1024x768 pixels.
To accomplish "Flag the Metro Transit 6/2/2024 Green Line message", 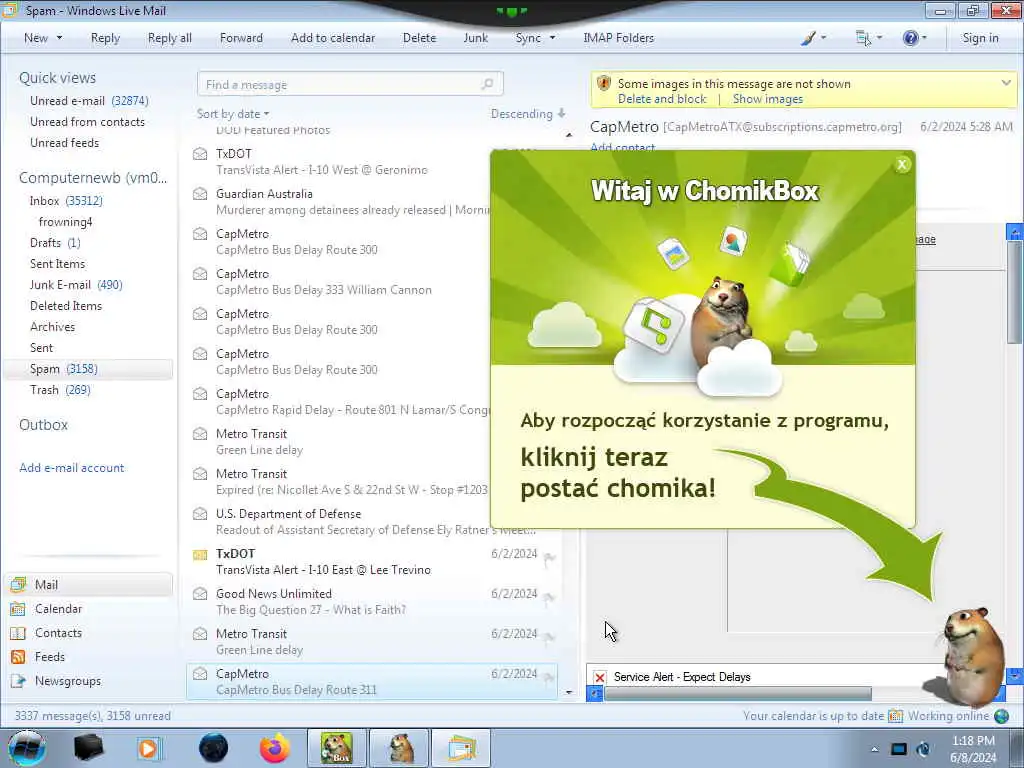I will [549, 637].
